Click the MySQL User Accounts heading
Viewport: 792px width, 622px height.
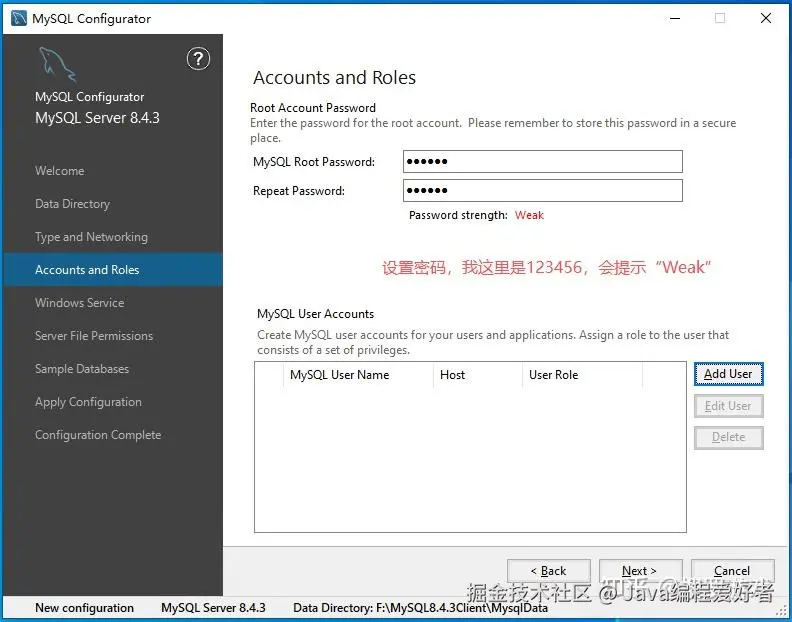point(315,314)
